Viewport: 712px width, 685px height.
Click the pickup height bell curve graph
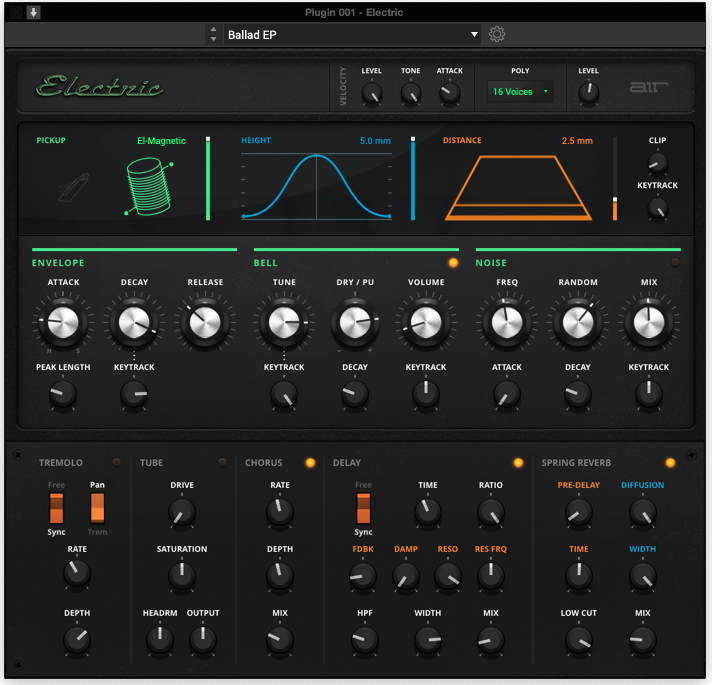[317, 185]
